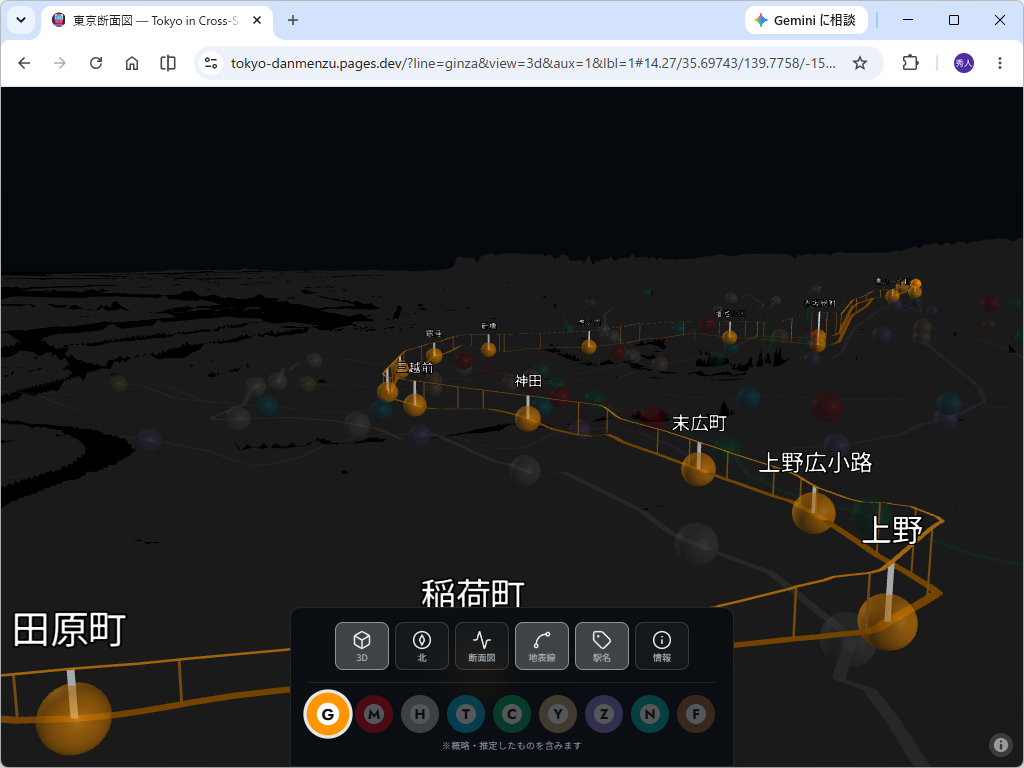Select the F Fukutoshin line circle
The height and width of the screenshot is (768, 1024).
(696, 714)
